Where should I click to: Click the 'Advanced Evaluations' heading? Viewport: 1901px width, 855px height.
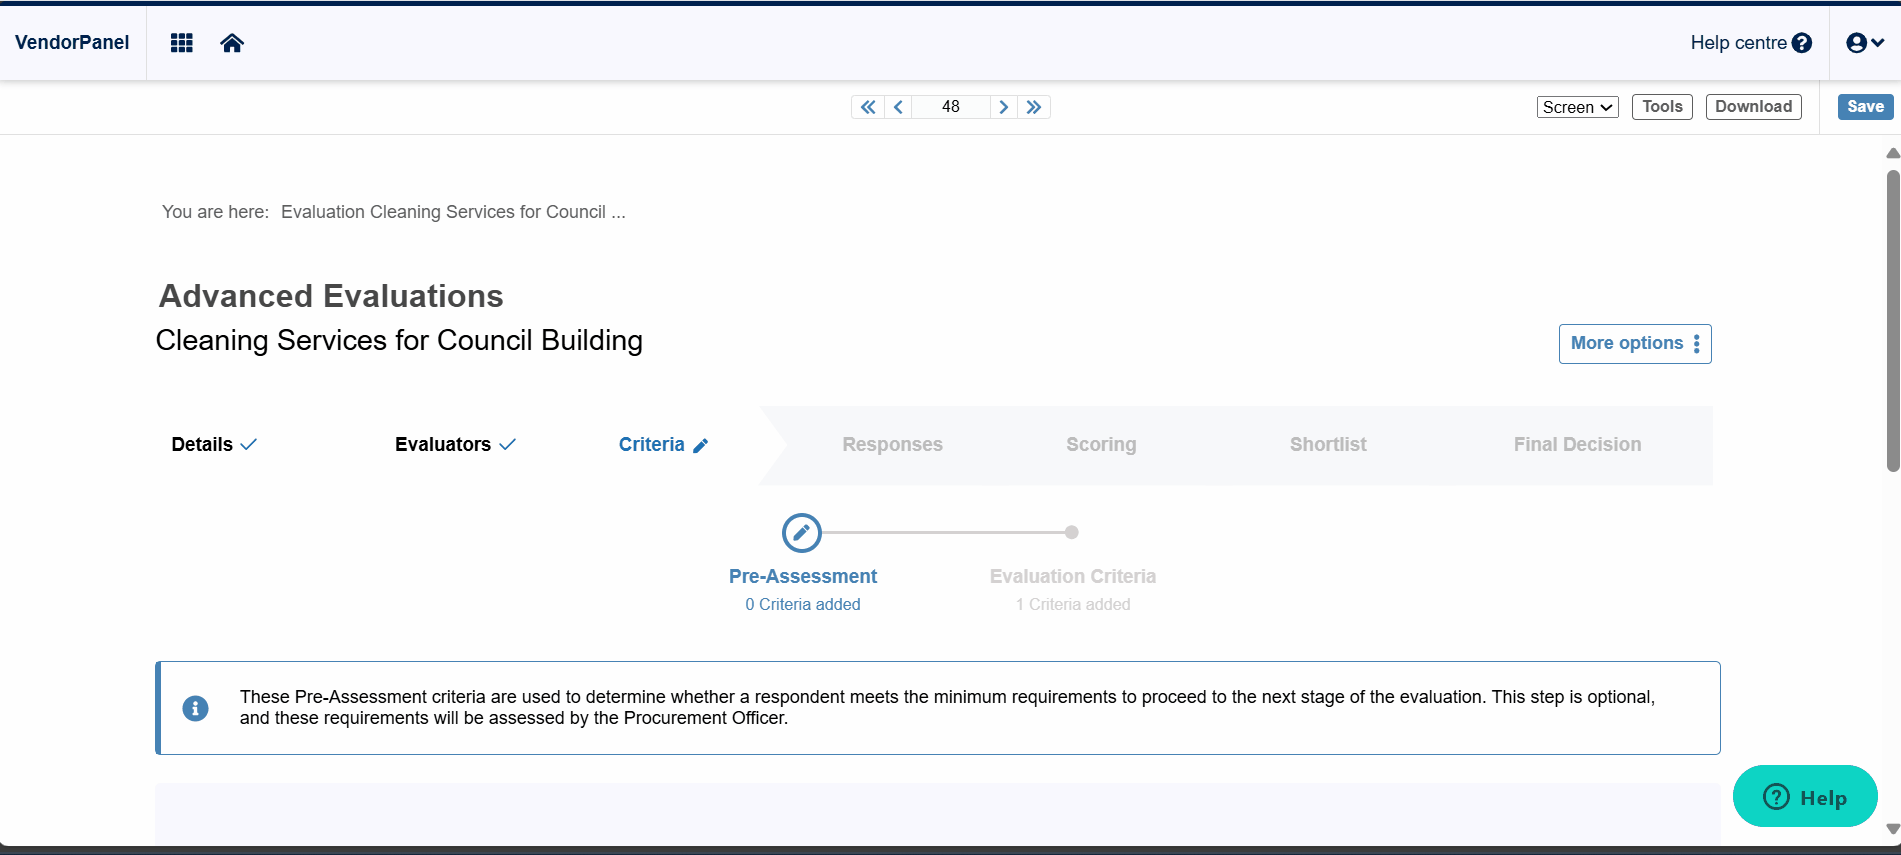(331, 296)
